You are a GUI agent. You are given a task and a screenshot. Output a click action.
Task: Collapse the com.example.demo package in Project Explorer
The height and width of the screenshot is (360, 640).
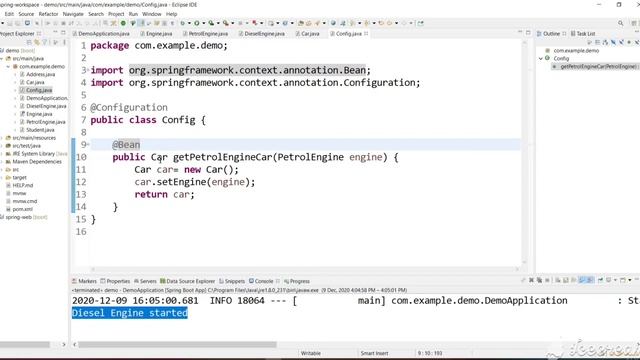tap(8, 67)
